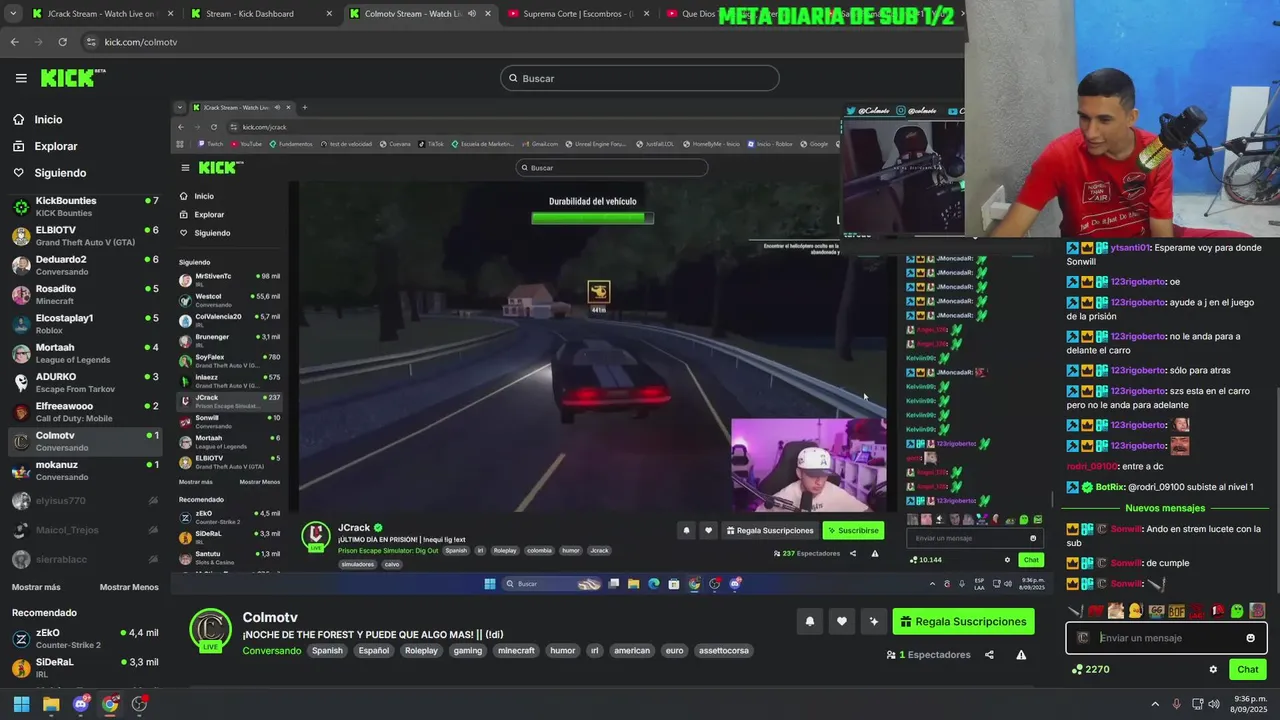Image resolution: width=1280 pixels, height=720 pixels.
Task: Insert the yellow duck emote
Action: [x=1135, y=611]
